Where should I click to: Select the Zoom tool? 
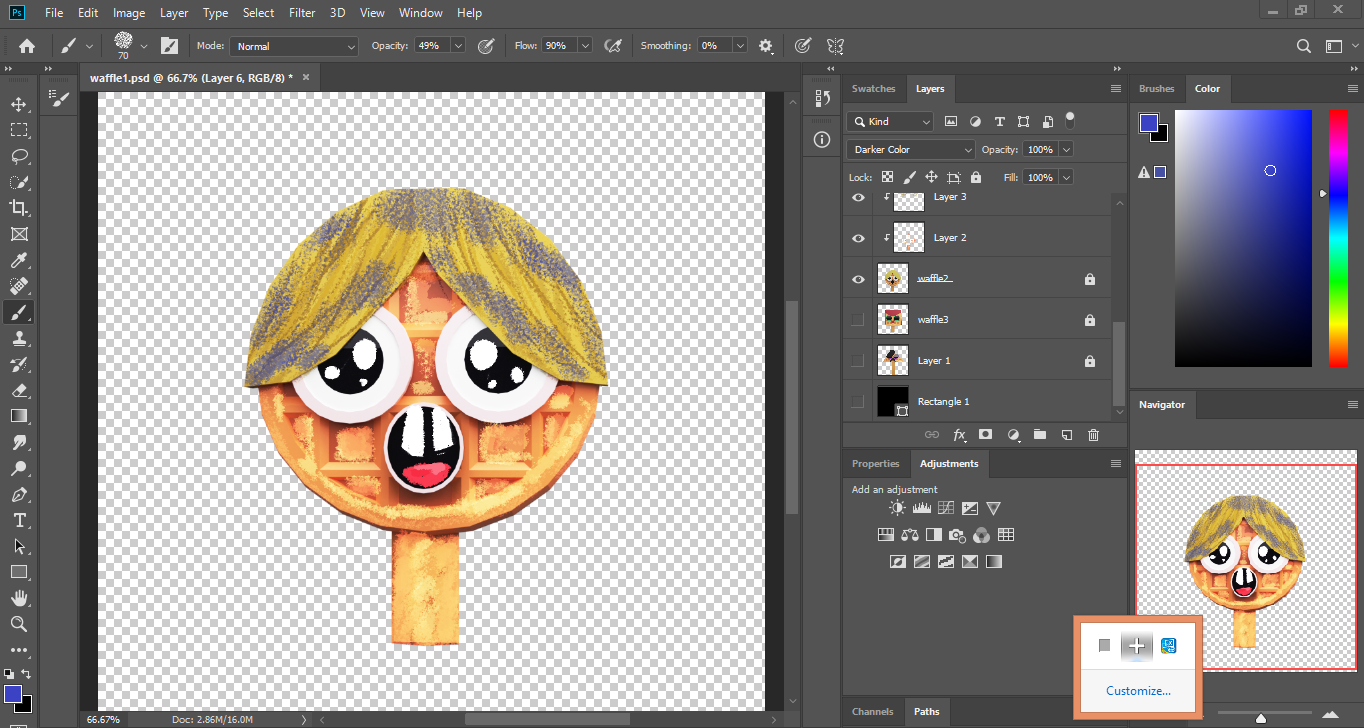click(20, 624)
